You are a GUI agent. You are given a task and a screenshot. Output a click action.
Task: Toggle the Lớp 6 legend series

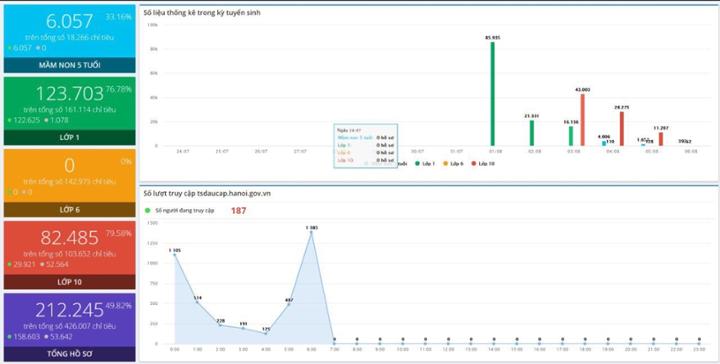[453, 163]
